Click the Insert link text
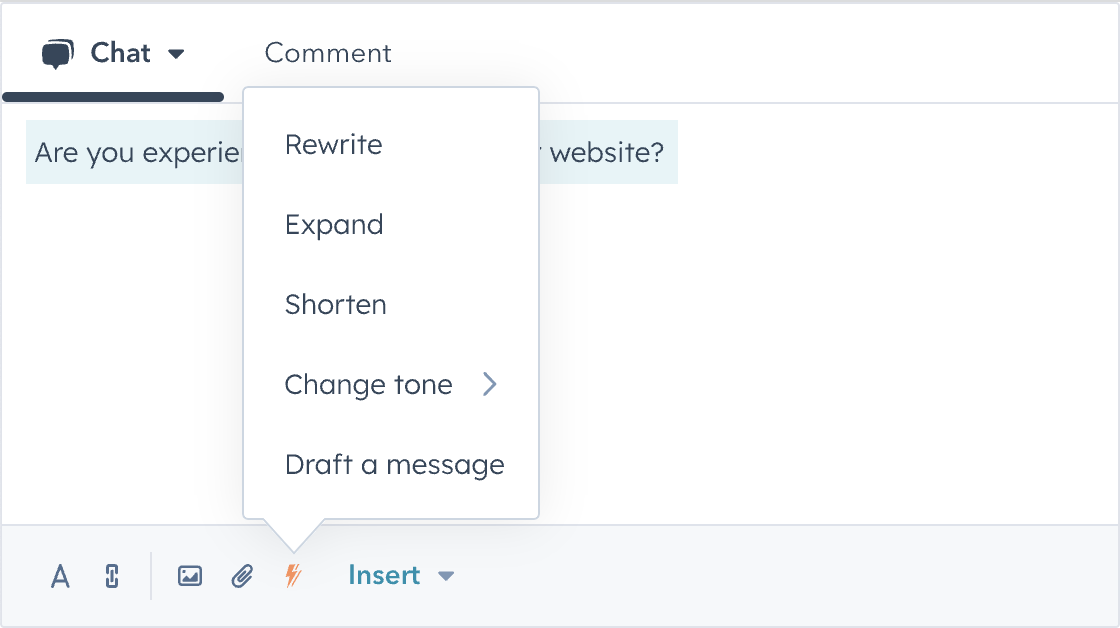This screenshot has width=1120, height=628. [383, 575]
